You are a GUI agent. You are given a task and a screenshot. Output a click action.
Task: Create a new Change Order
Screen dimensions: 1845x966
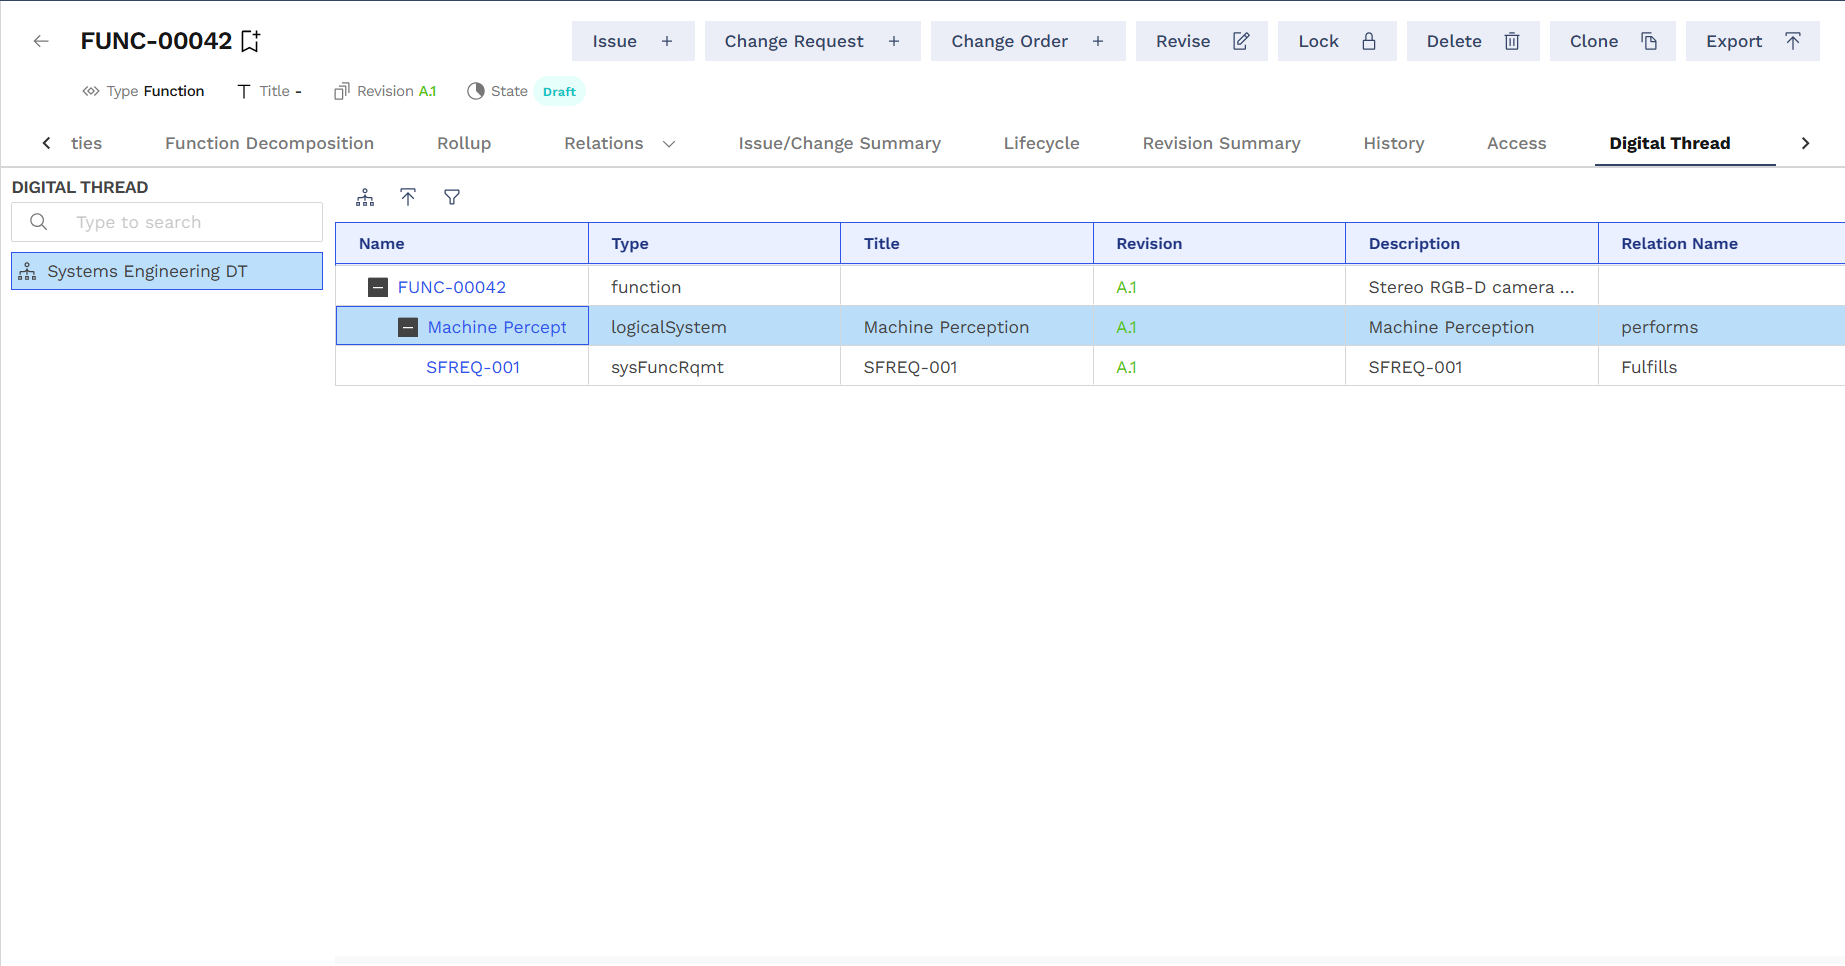[x=1028, y=41]
